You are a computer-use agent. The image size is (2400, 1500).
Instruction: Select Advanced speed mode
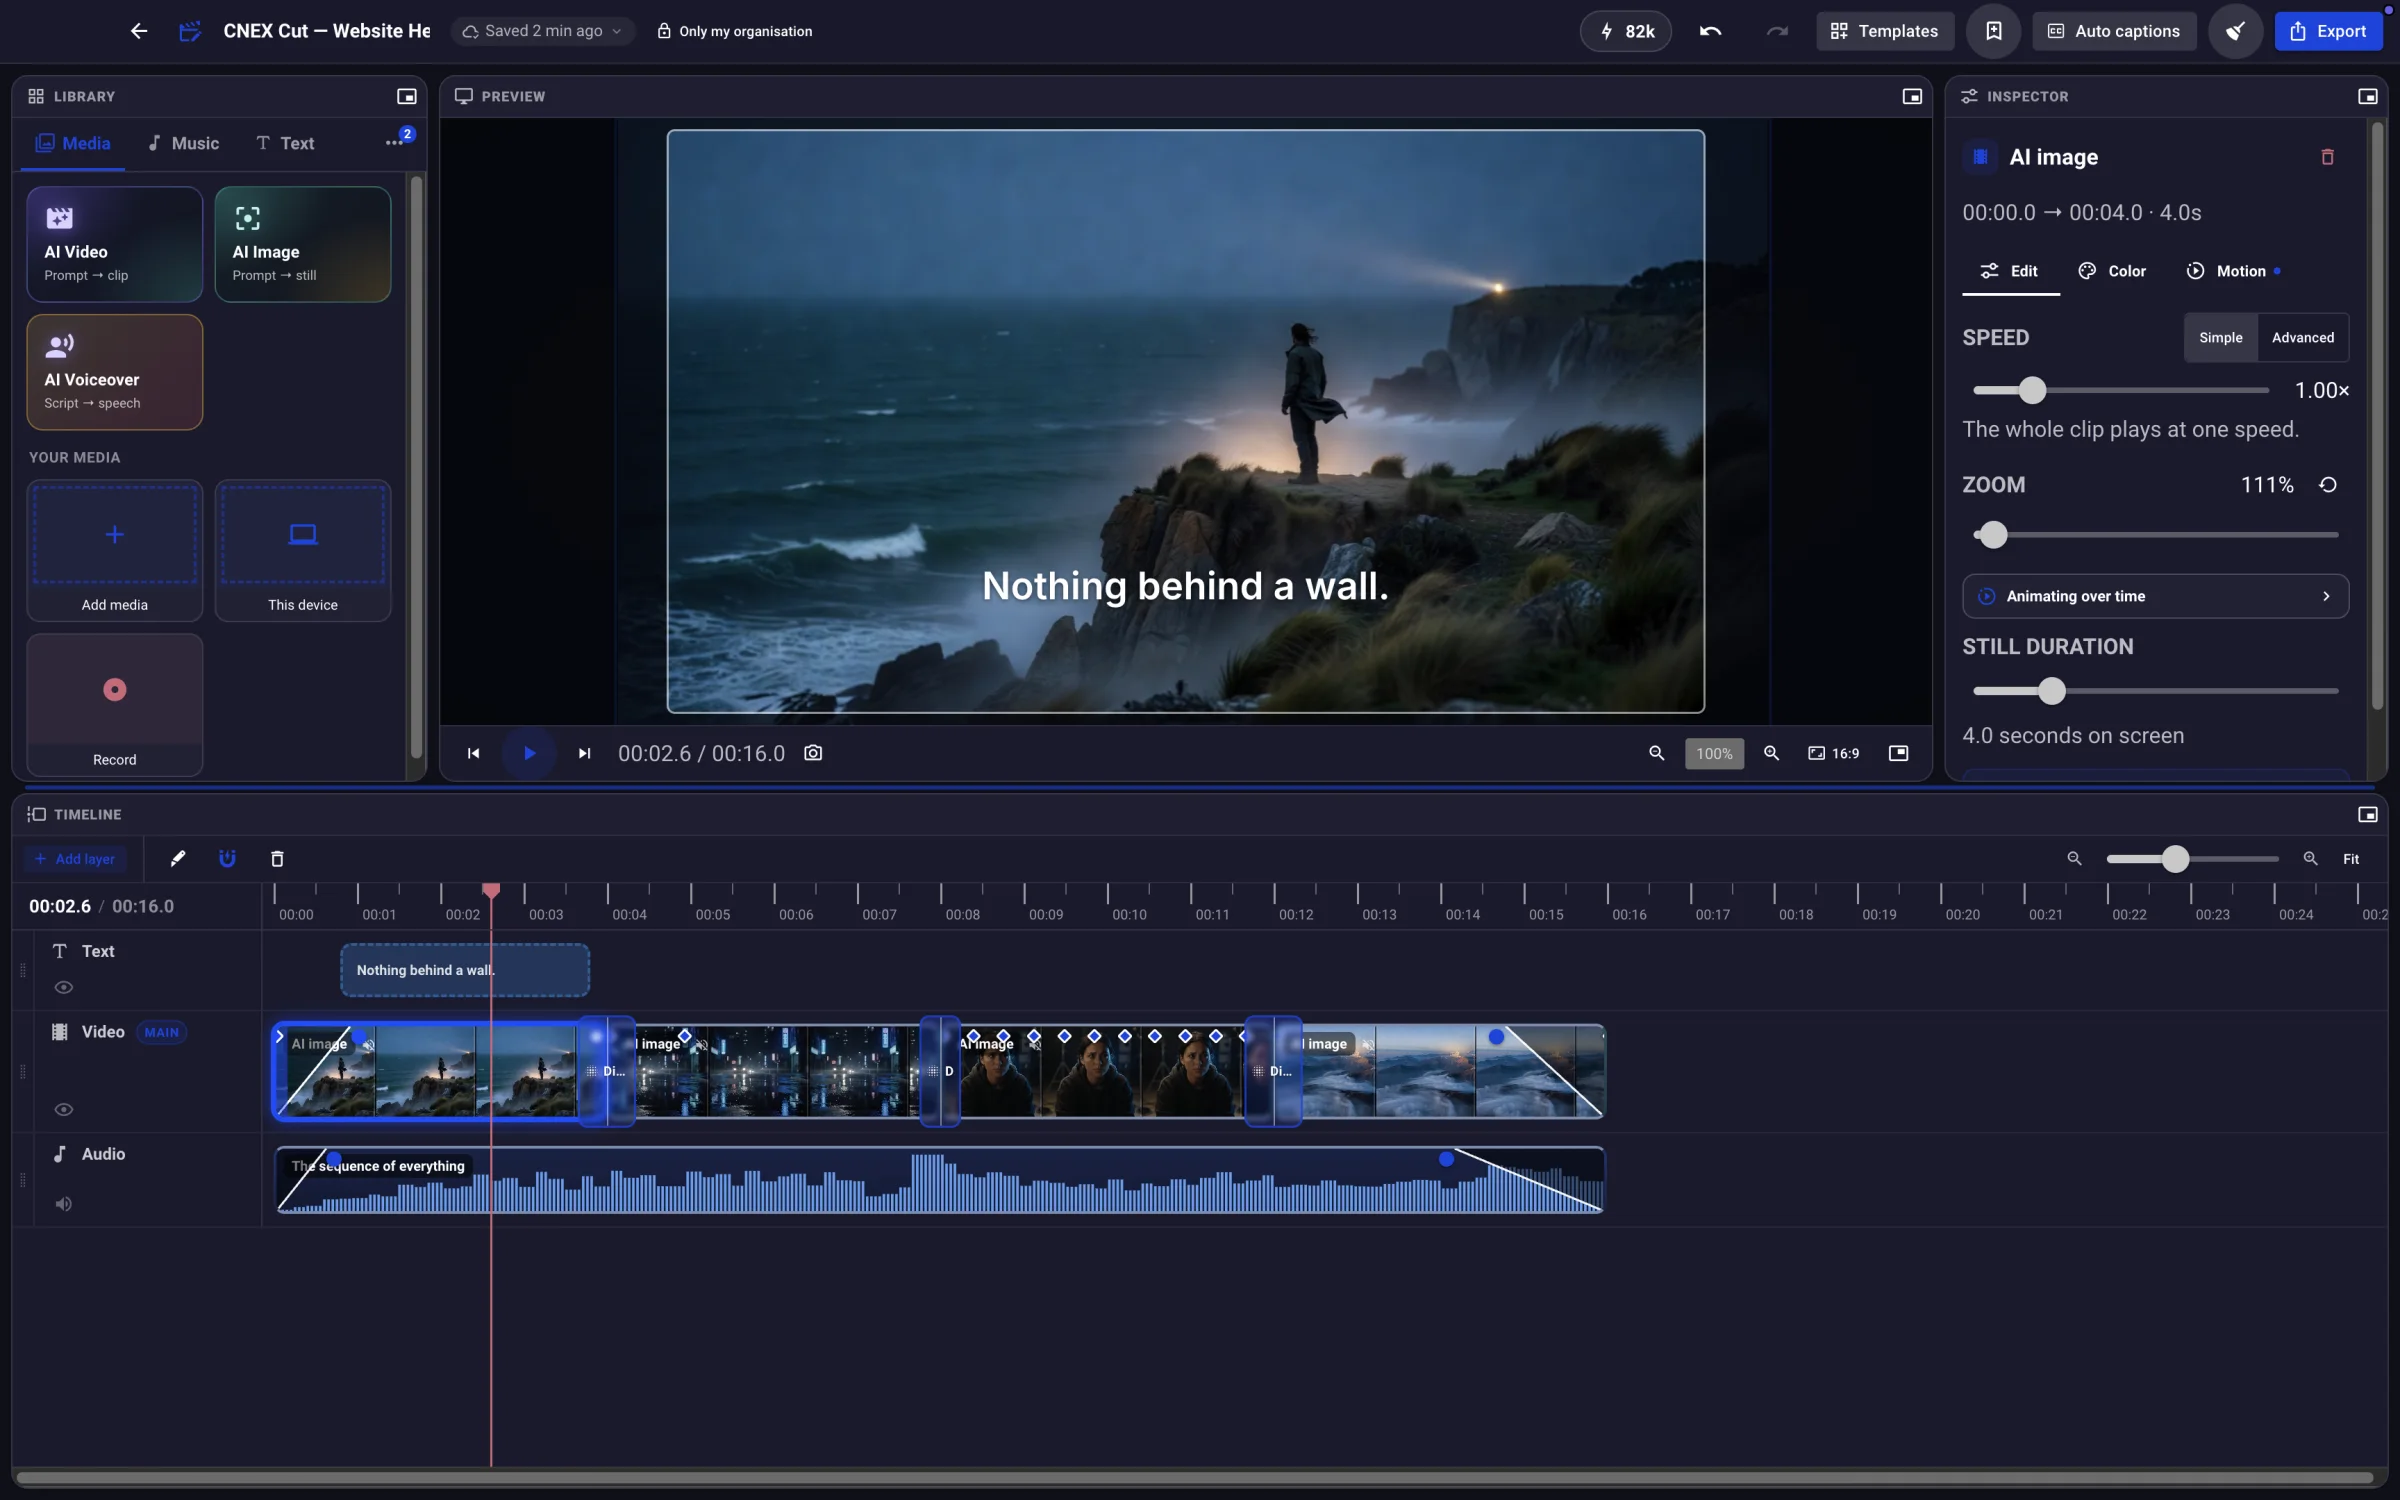tap(2302, 338)
